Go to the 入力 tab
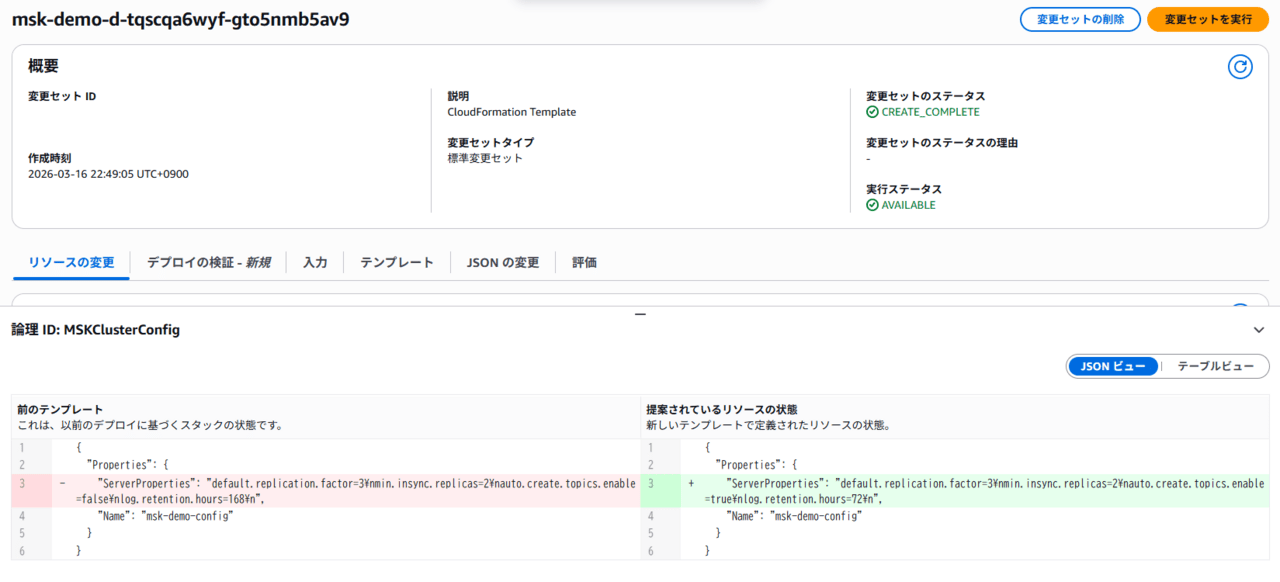 tap(315, 263)
